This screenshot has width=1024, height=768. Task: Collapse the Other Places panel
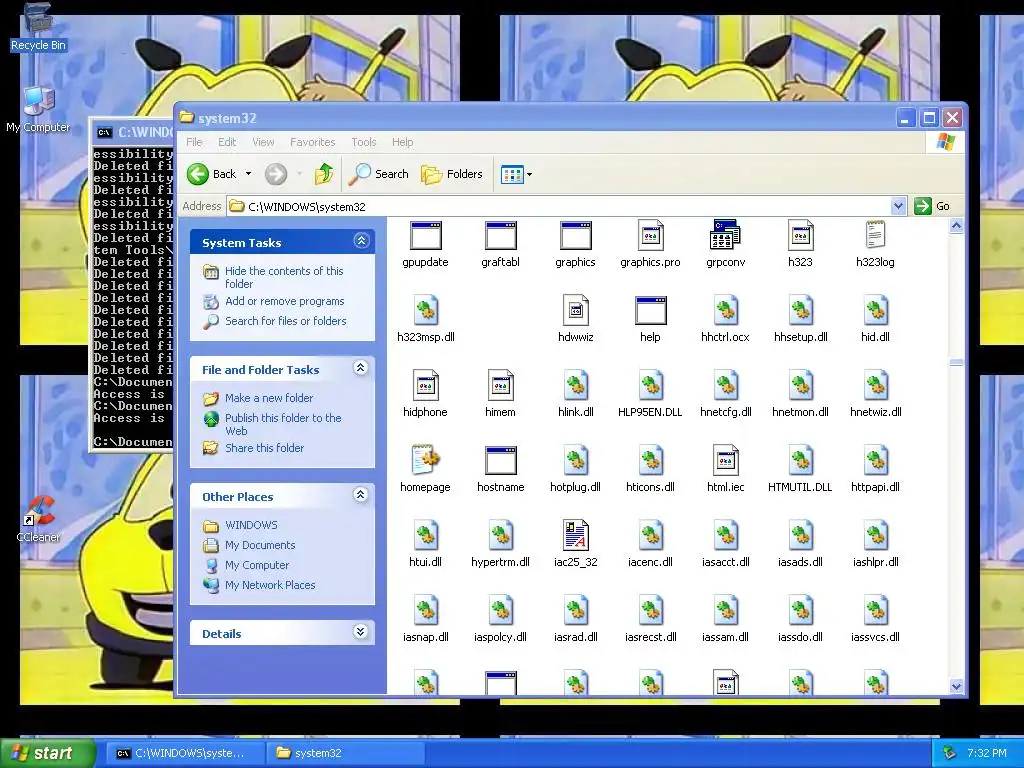point(360,495)
